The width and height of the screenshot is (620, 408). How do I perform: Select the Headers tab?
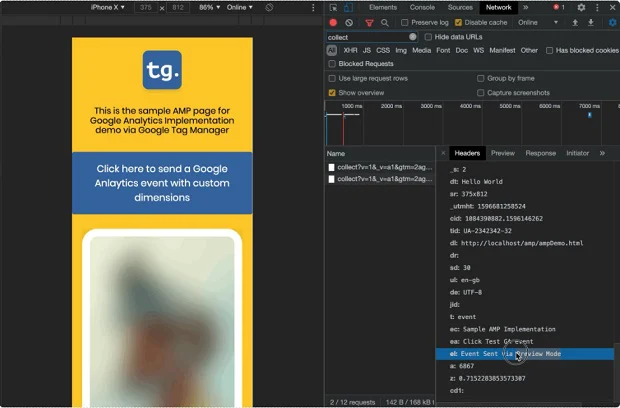click(467, 153)
